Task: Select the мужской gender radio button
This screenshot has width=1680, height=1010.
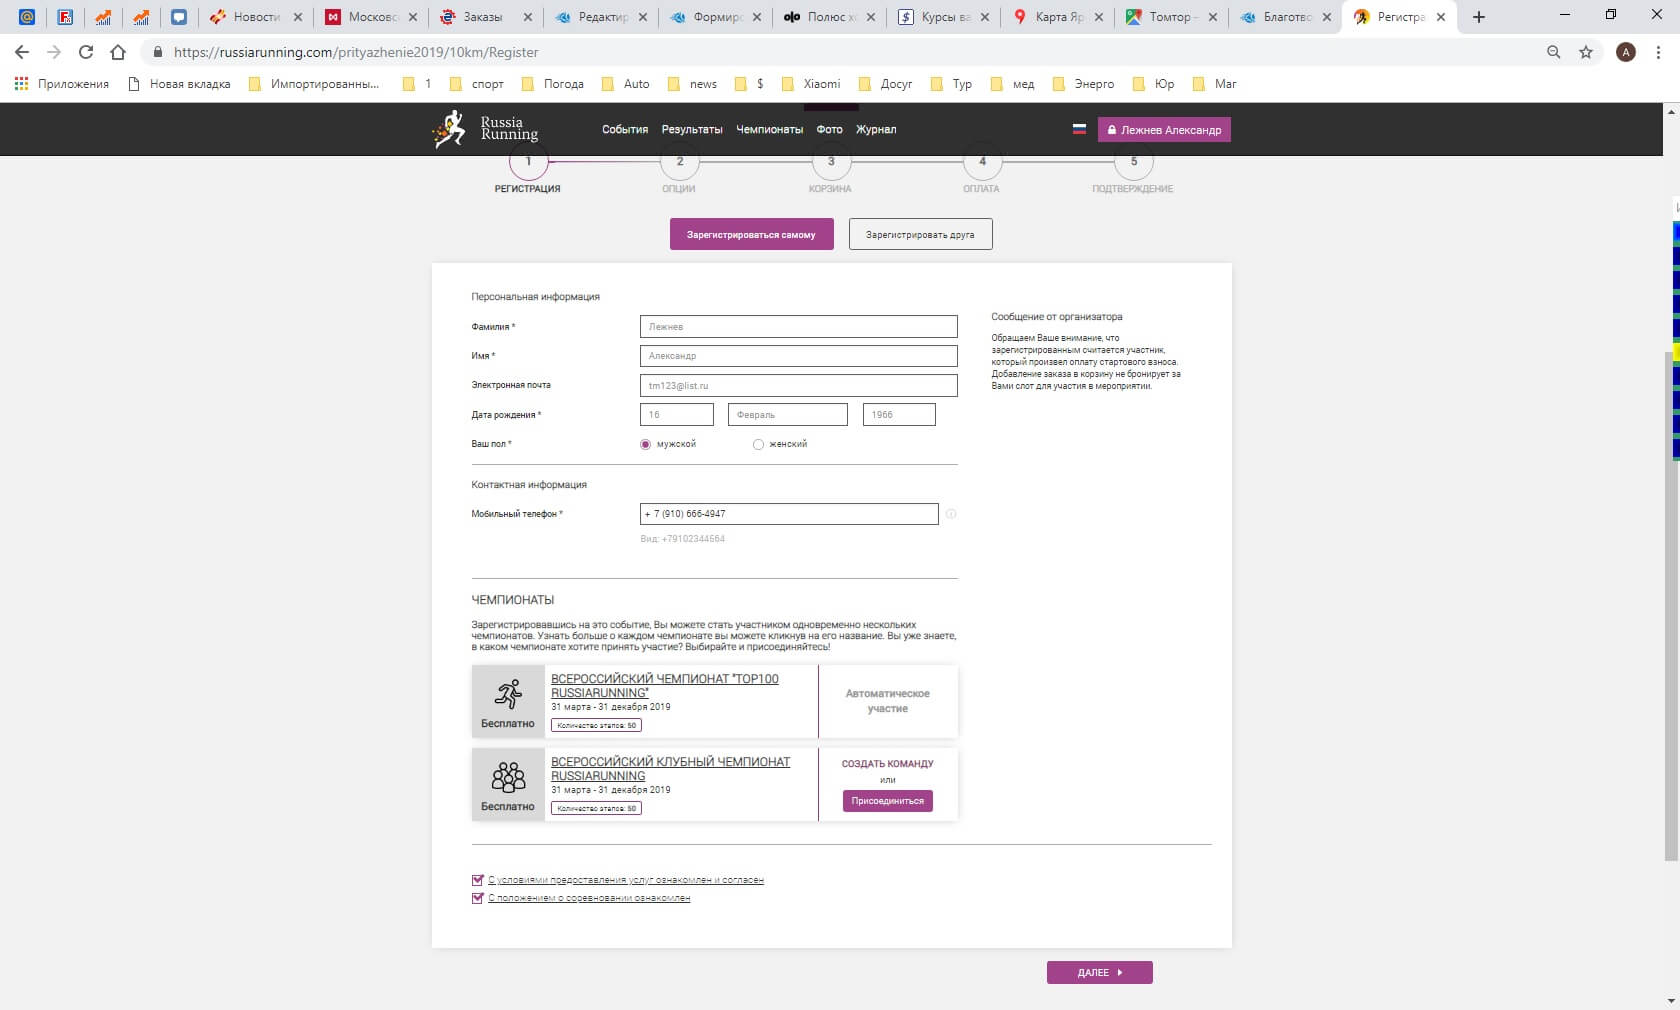Action: (x=646, y=444)
